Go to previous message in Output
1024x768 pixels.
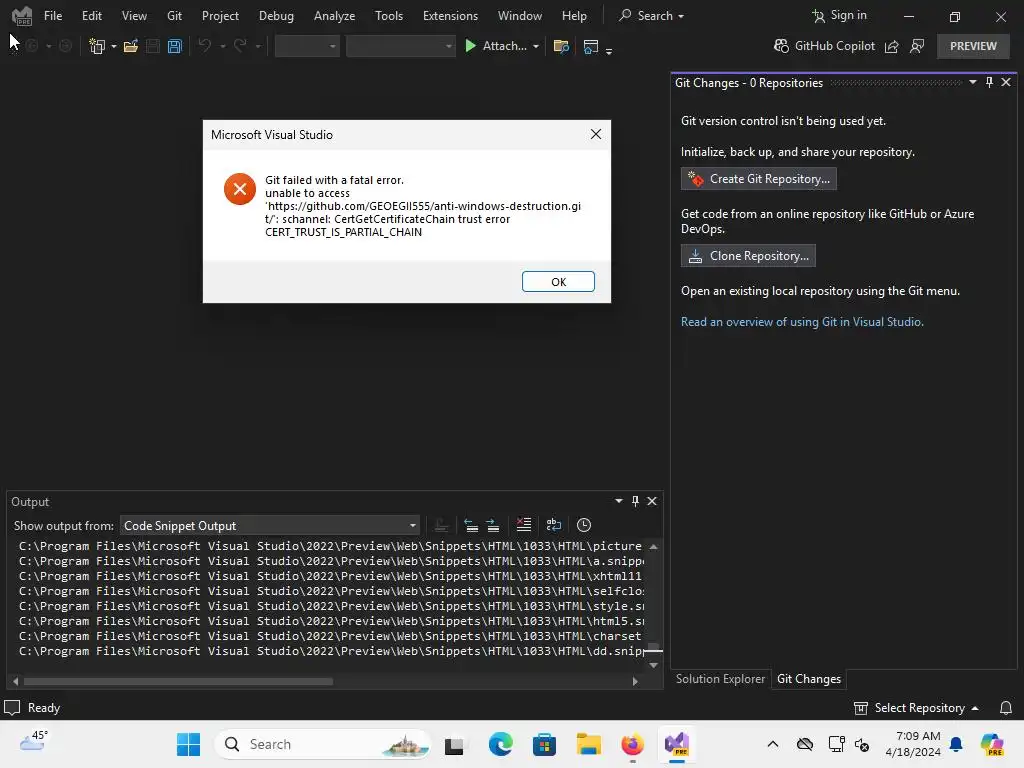[471, 525]
